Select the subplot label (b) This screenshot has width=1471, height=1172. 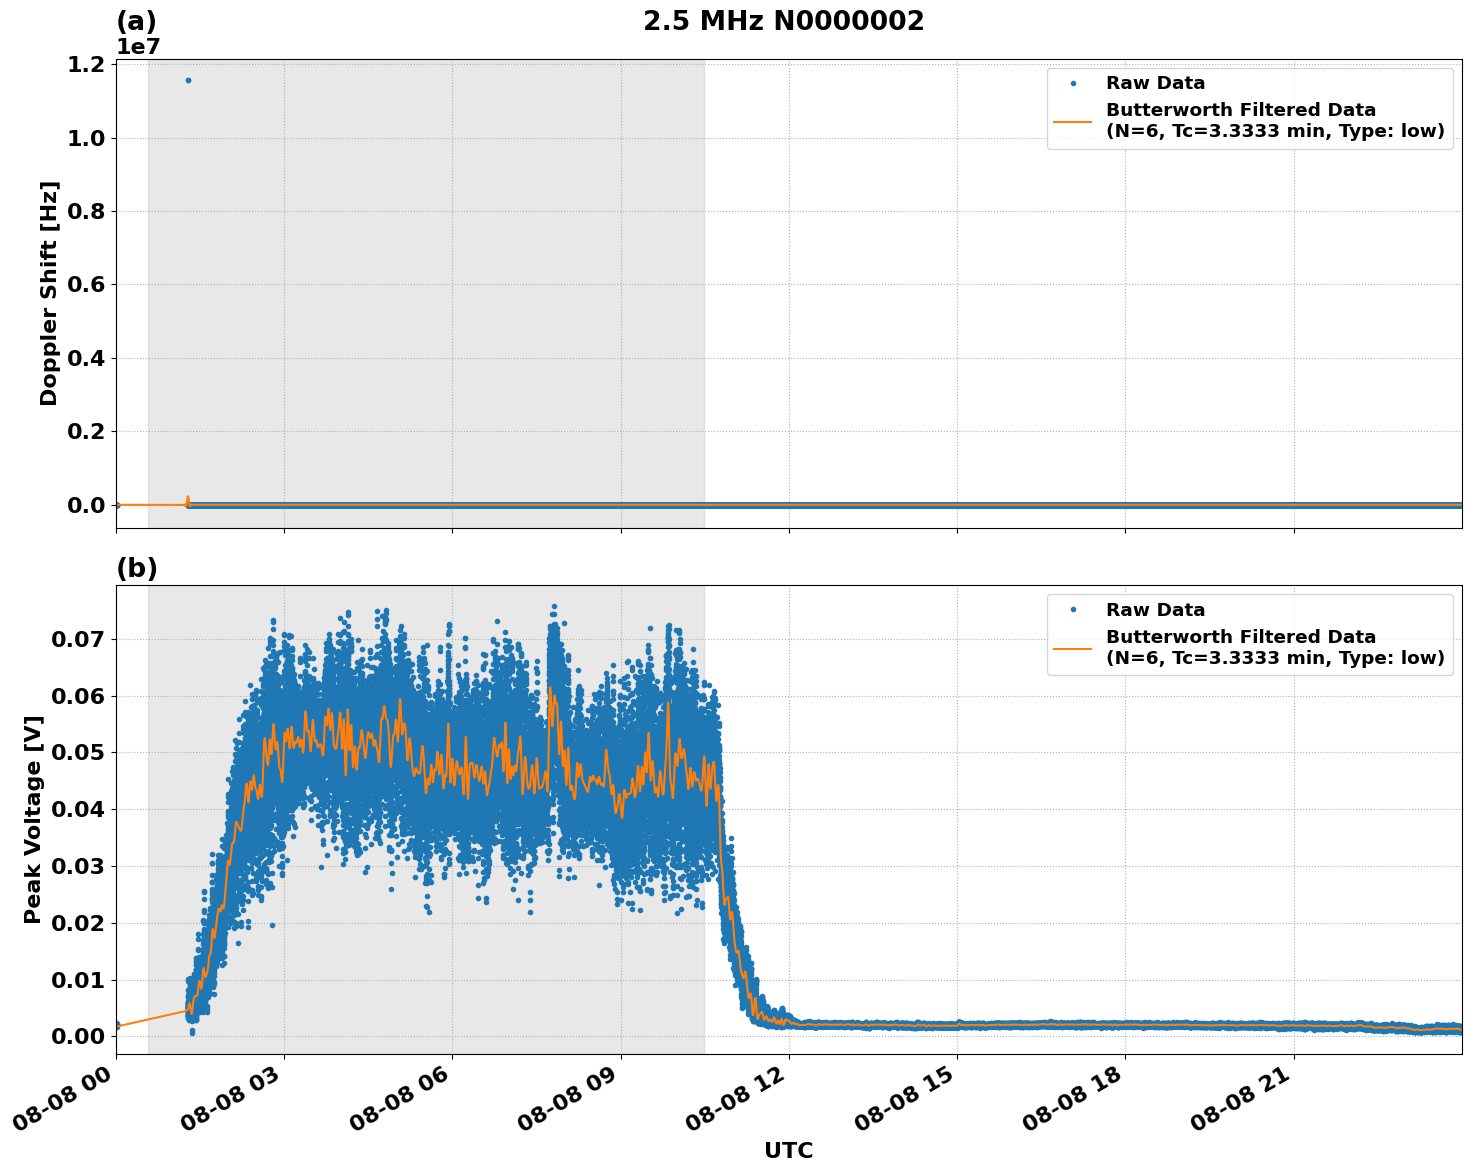[139, 569]
